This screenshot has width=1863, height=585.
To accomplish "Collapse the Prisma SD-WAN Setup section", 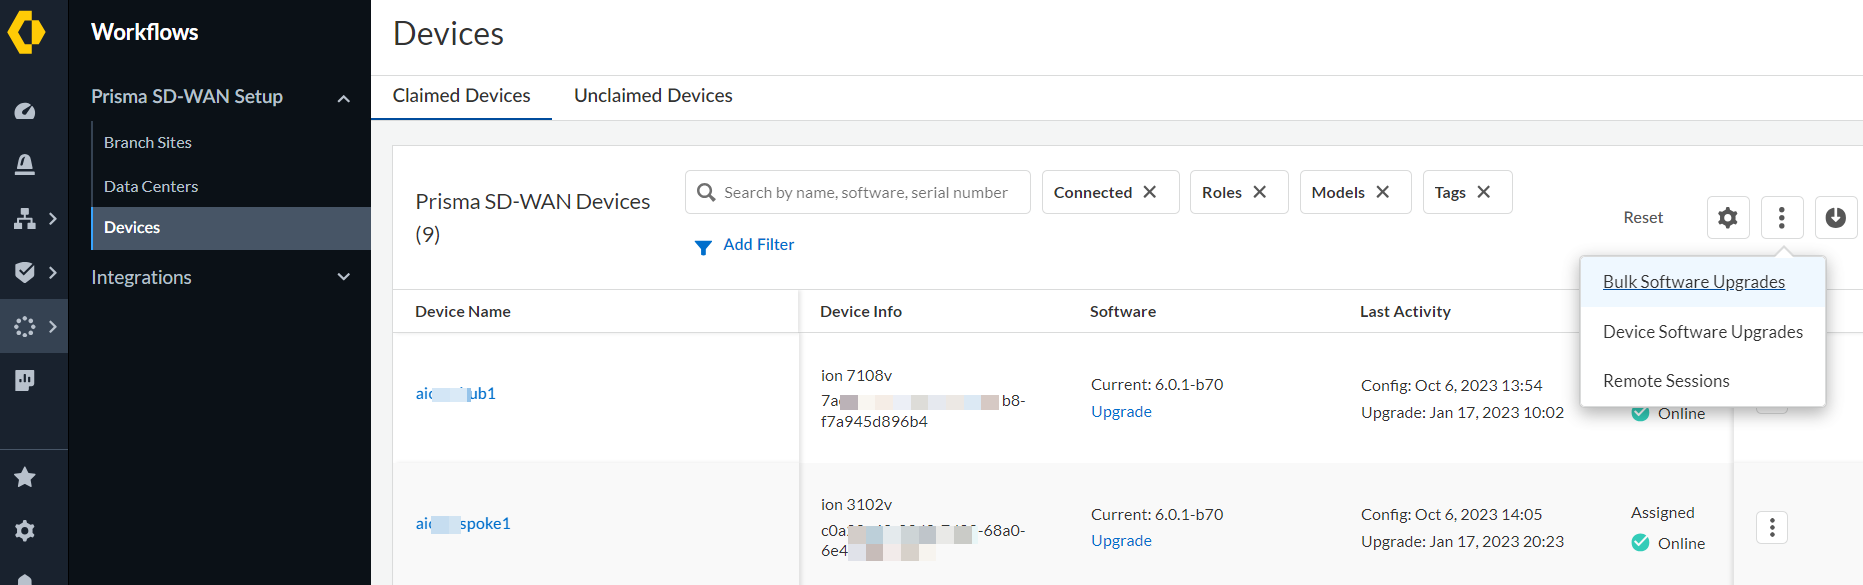I will (343, 98).
